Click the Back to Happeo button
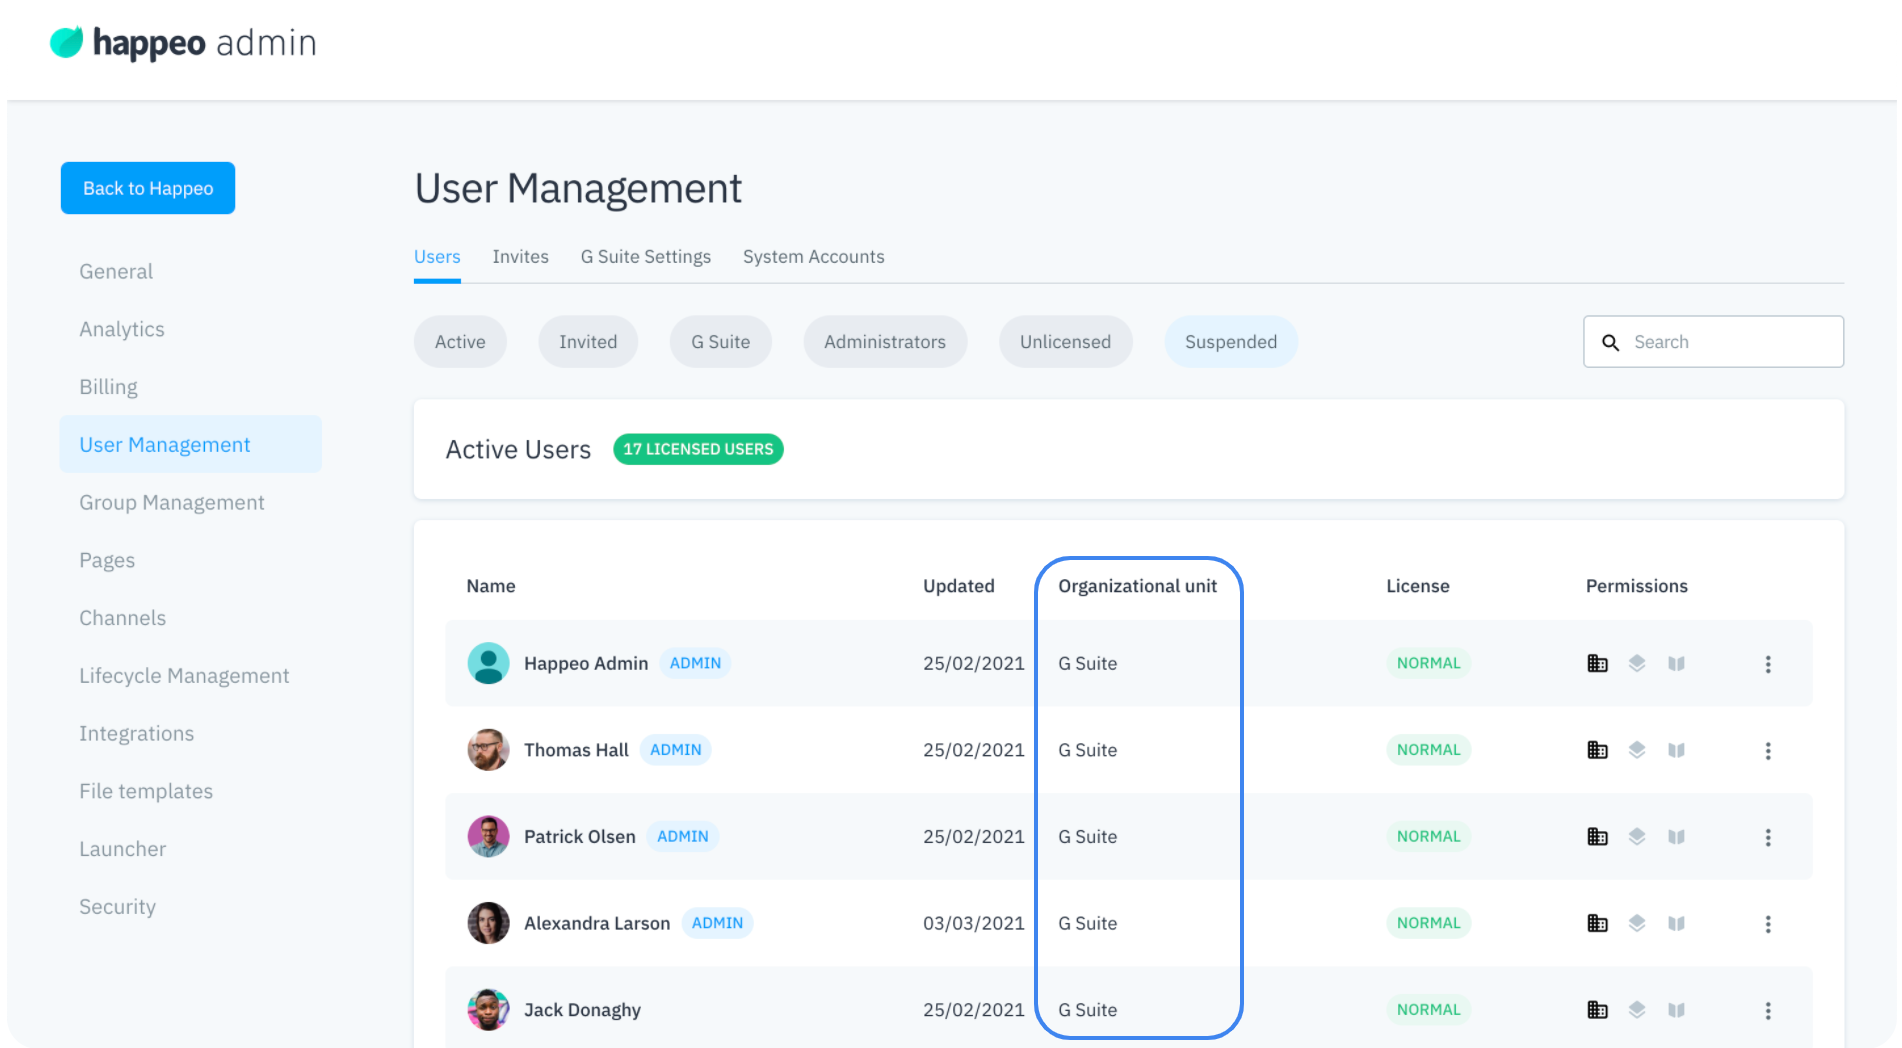The image size is (1902, 1048). coord(148,188)
